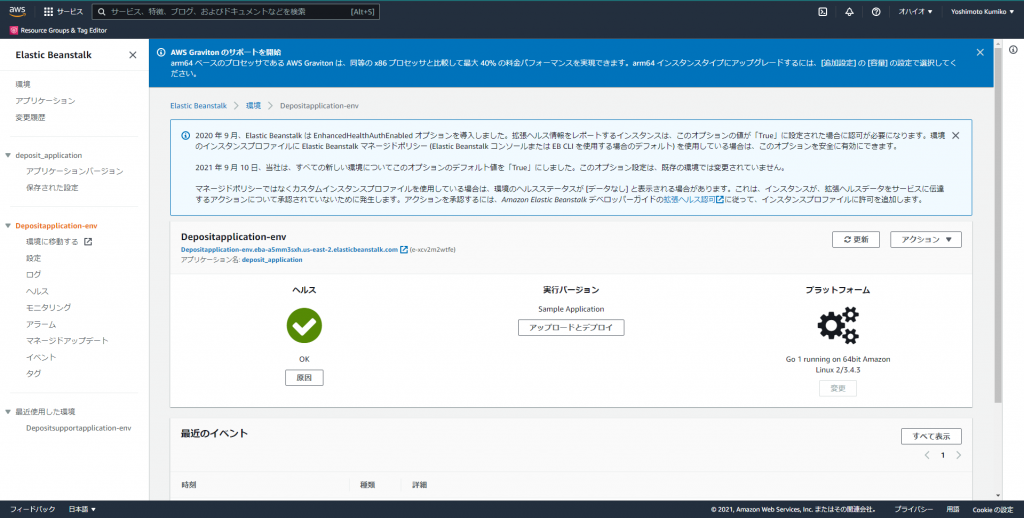This screenshot has width=1024, height=518.
Task: Open 保存された設定 in sidebar
Action: pyautogui.click(x=52, y=187)
